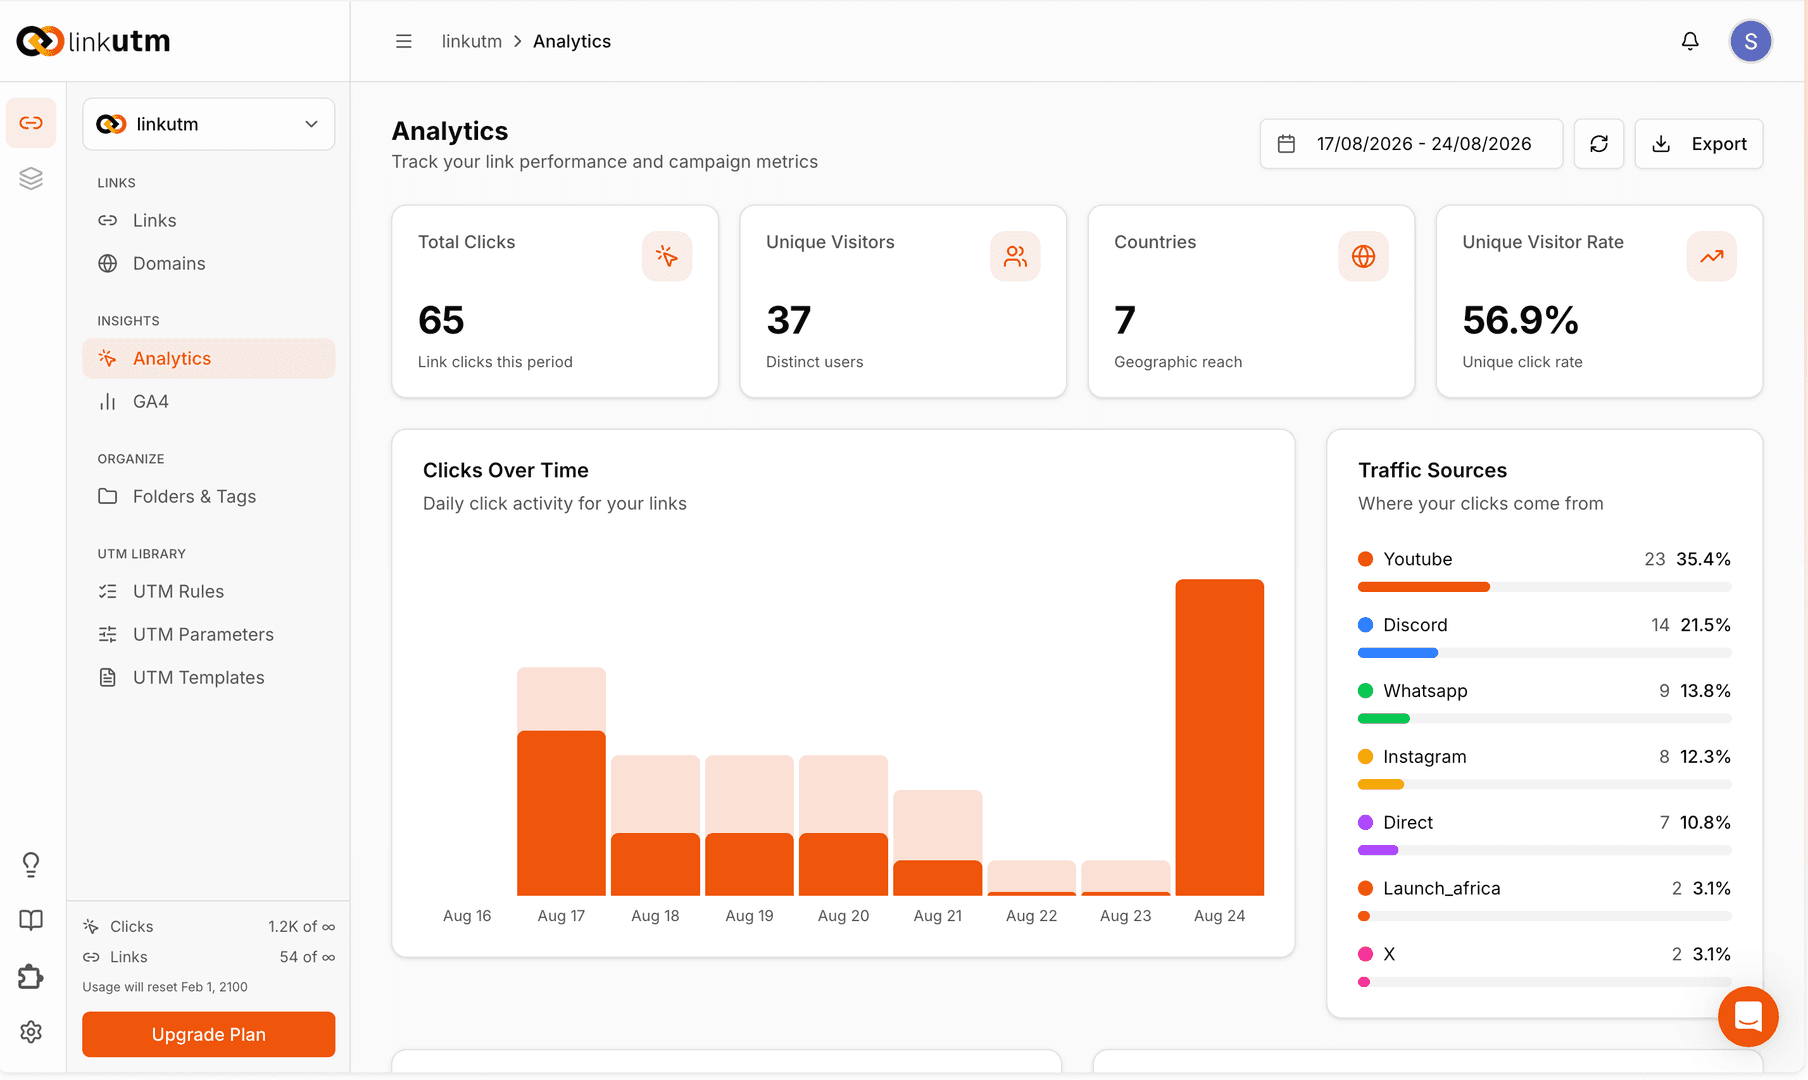1808x1080 pixels.
Task: Click the Countries globe icon
Action: (1363, 256)
